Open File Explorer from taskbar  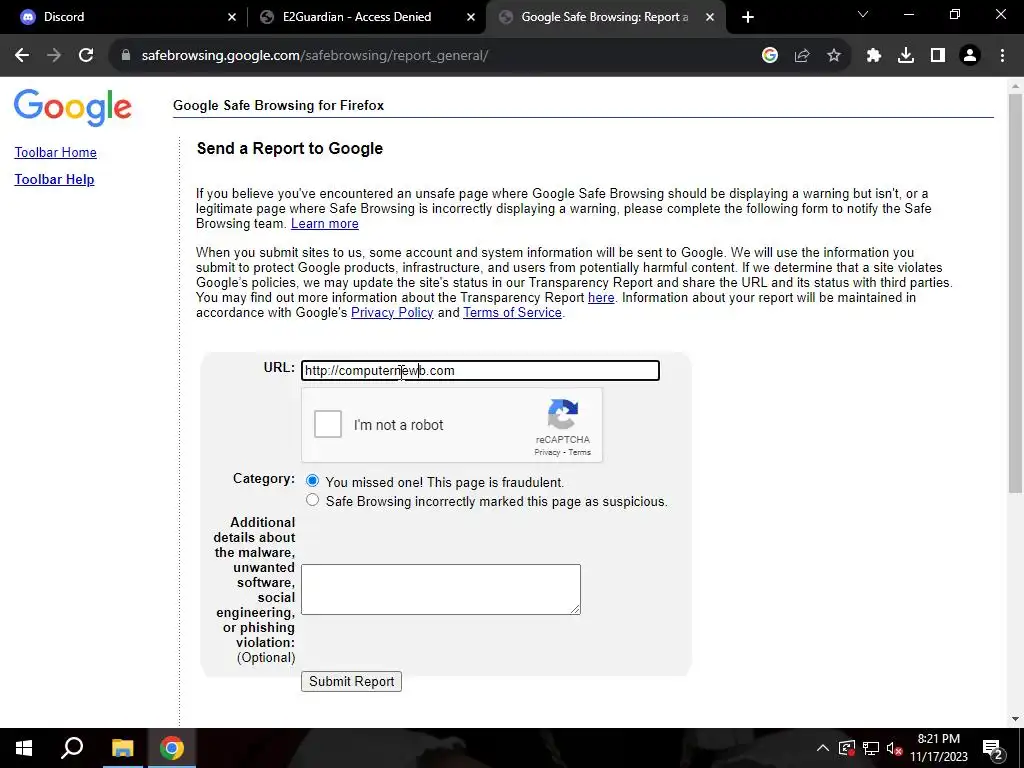click(x=122, y=748)
